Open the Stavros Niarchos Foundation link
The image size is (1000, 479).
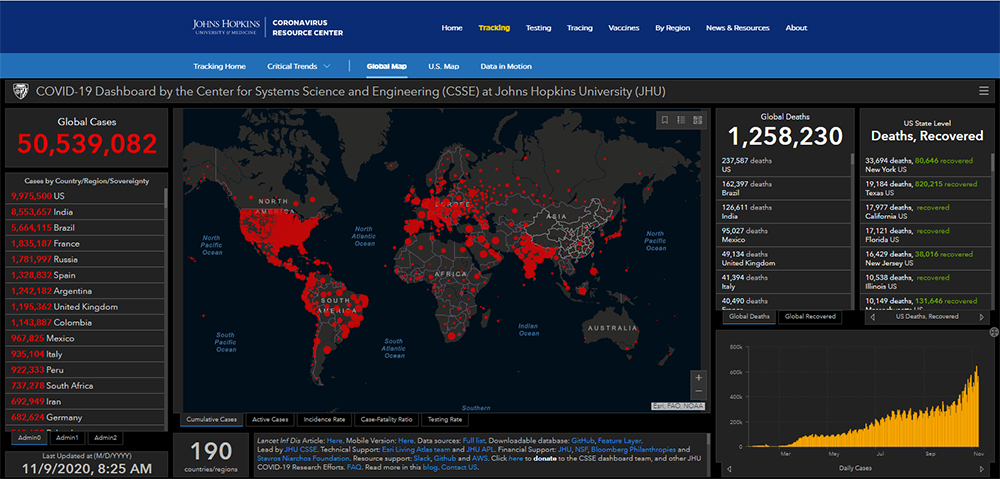coord(301,459)
